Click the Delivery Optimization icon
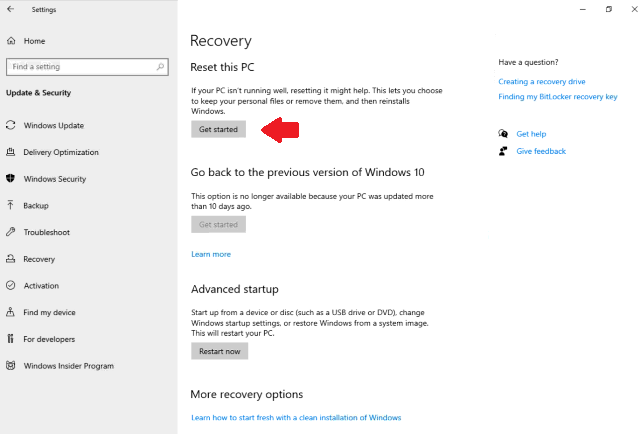 click(11, 152)
